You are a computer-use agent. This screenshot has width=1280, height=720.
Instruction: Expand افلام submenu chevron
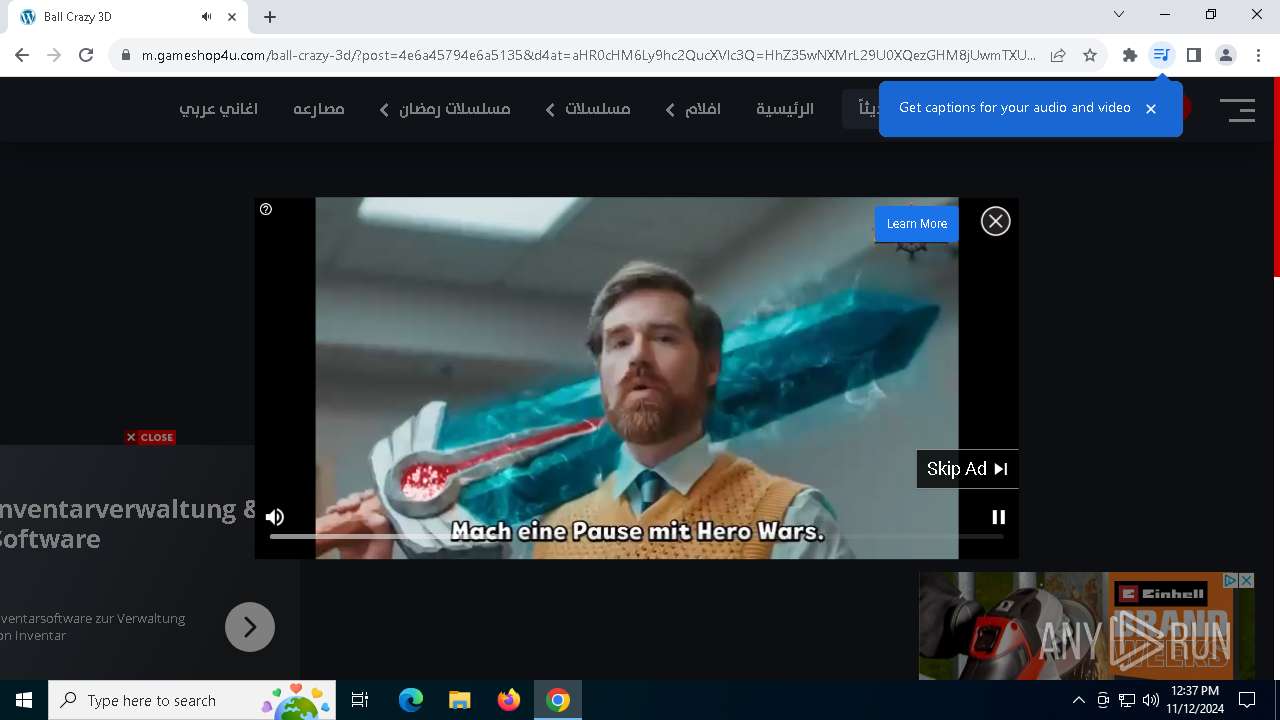point(670,110)
